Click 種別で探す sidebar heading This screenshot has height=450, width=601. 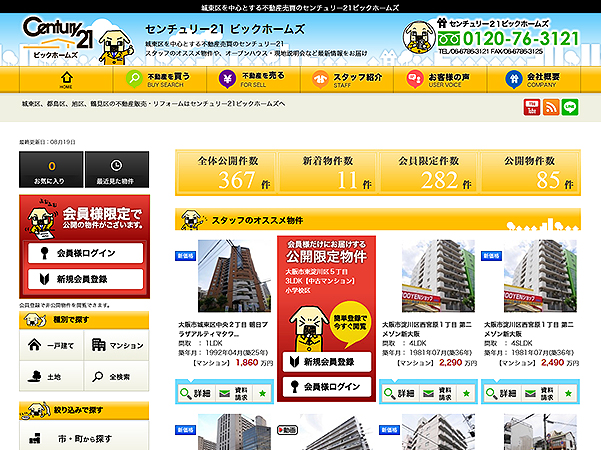[71, 319]
